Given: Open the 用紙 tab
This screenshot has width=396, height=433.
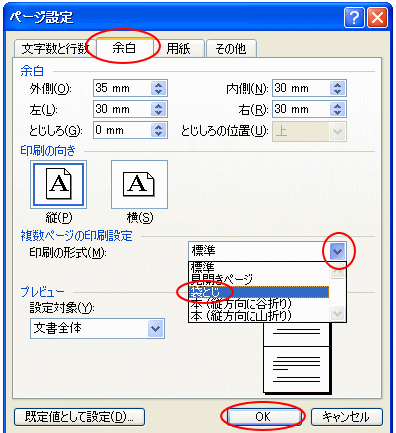Looking at the screenshot, I should coord(179,49).
